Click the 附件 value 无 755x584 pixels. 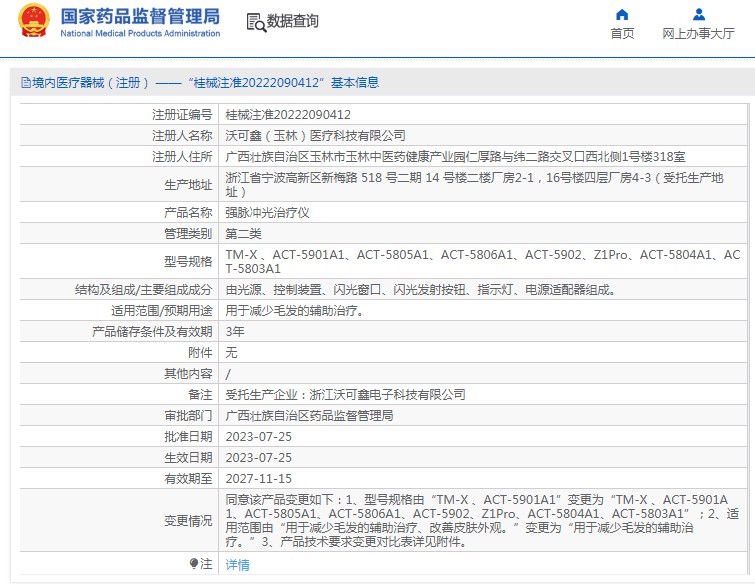click(231, 352)
